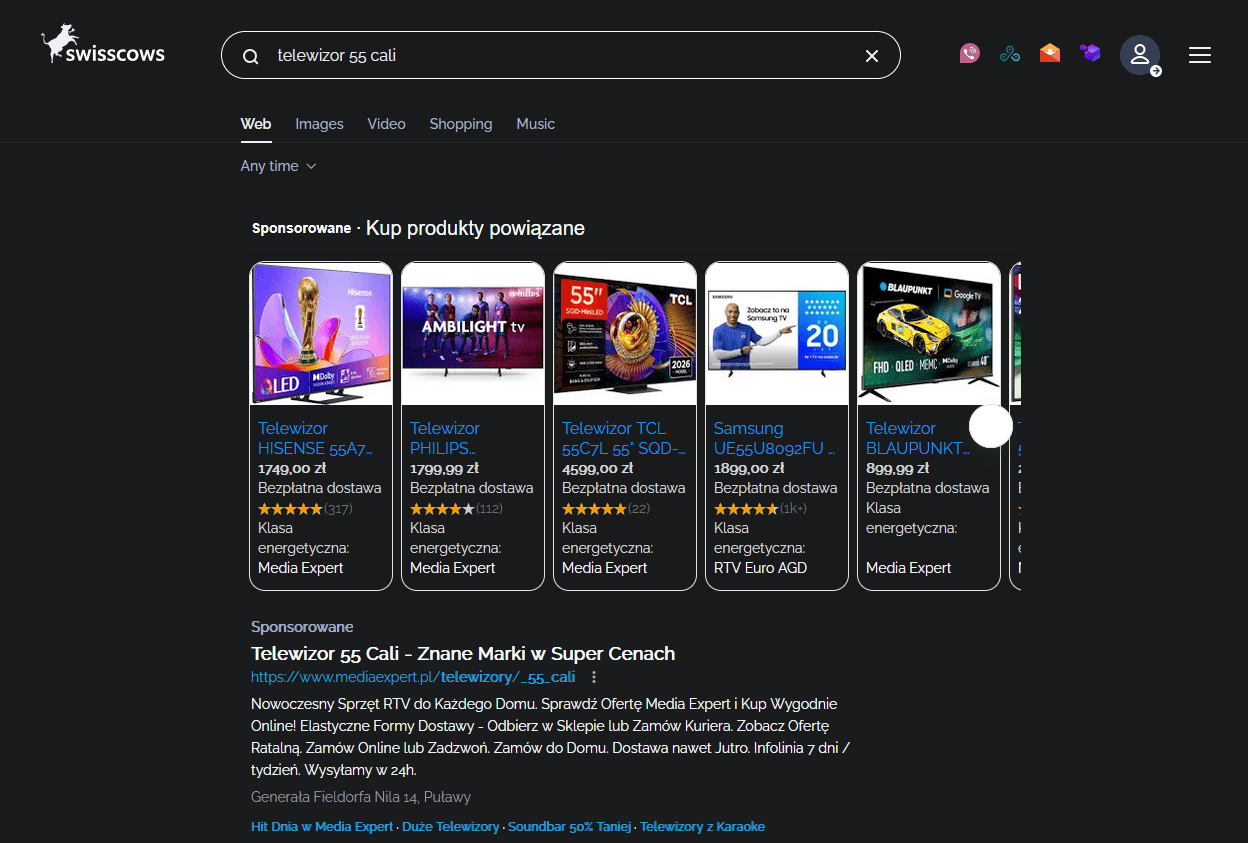
Task: Open the Philips Ambilight TV product image
Action: (473, 333)
